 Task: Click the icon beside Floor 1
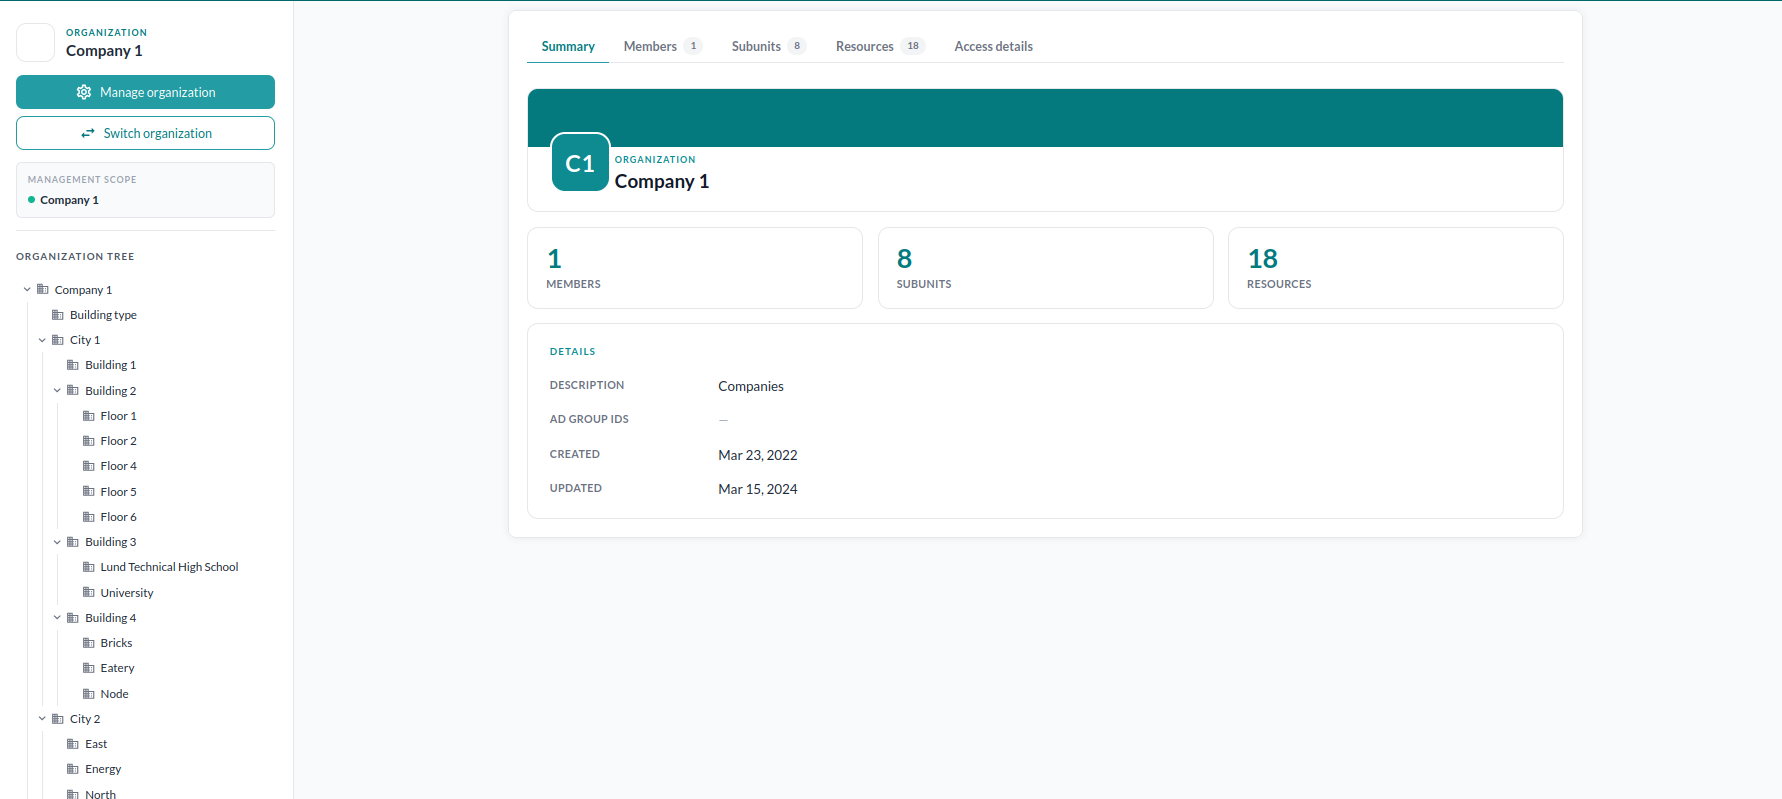click(x=89, y=416)
